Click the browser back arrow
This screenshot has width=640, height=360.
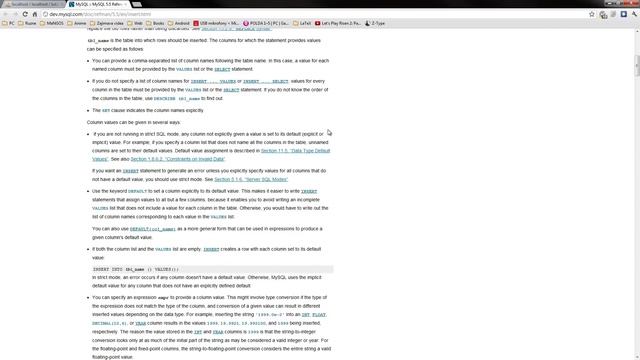pos(5,14)
